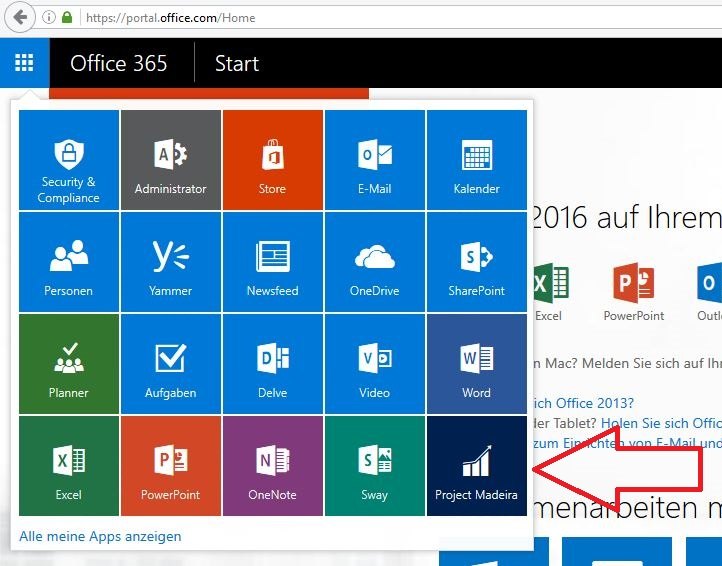This screenshot has height=566, width=722.
Task: Click the site information icon
Action: point(49,18)
